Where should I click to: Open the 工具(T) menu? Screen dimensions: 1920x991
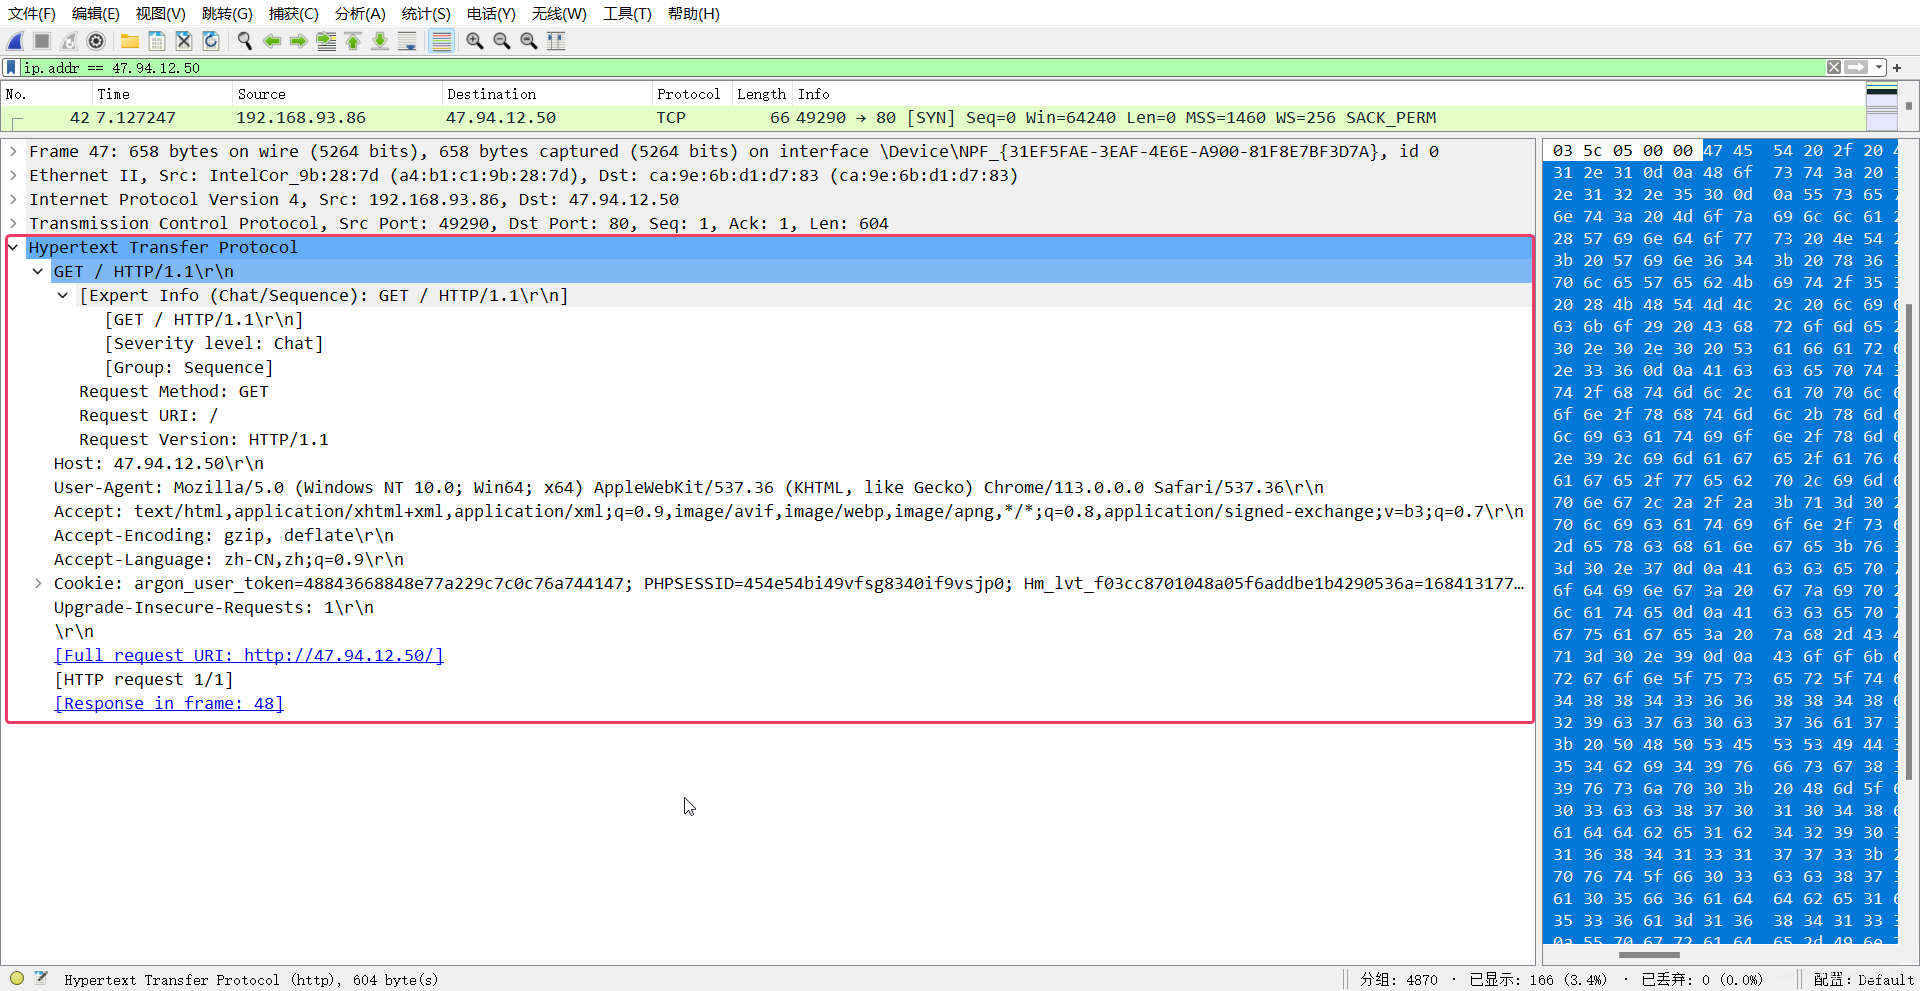(x=627, y=14)
